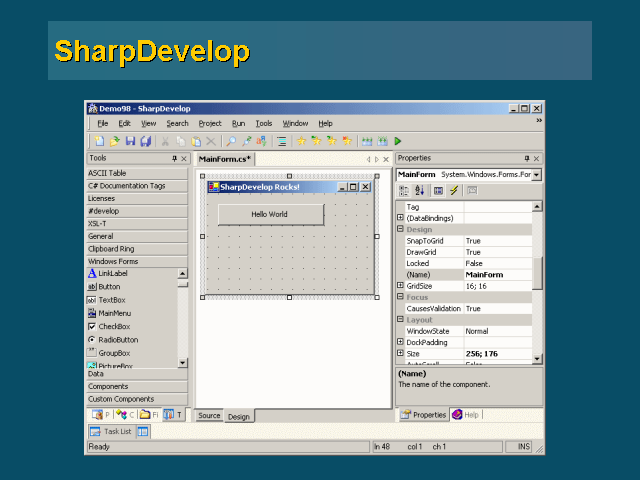Click the Previous Bookmark star icon
The width and height of the screenshot is (640, 480).
click(316, 141)
